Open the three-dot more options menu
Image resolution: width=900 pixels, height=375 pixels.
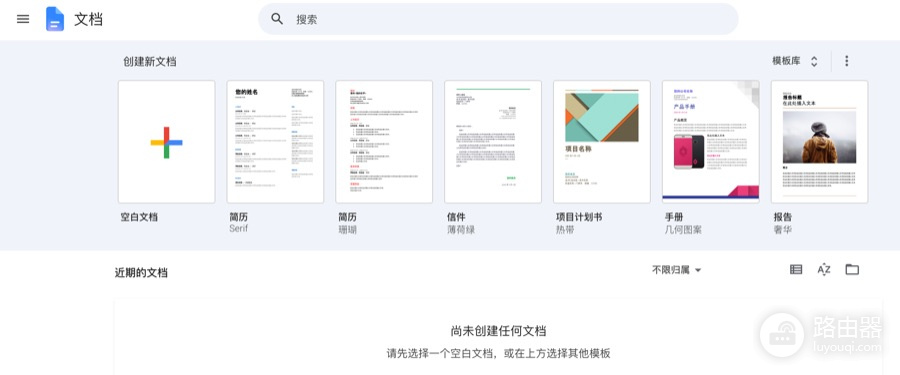(846, 61)
